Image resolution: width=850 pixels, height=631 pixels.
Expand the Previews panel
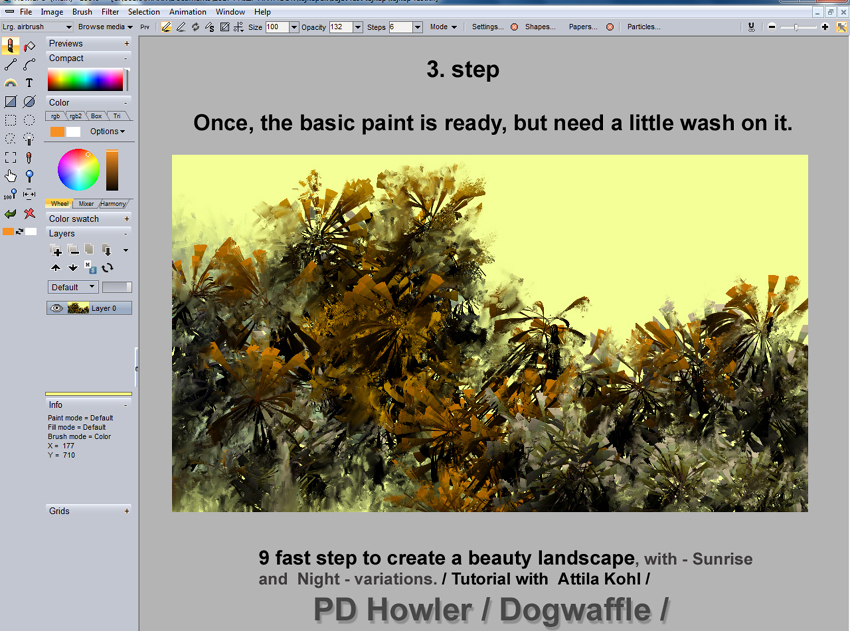point(126,44)
